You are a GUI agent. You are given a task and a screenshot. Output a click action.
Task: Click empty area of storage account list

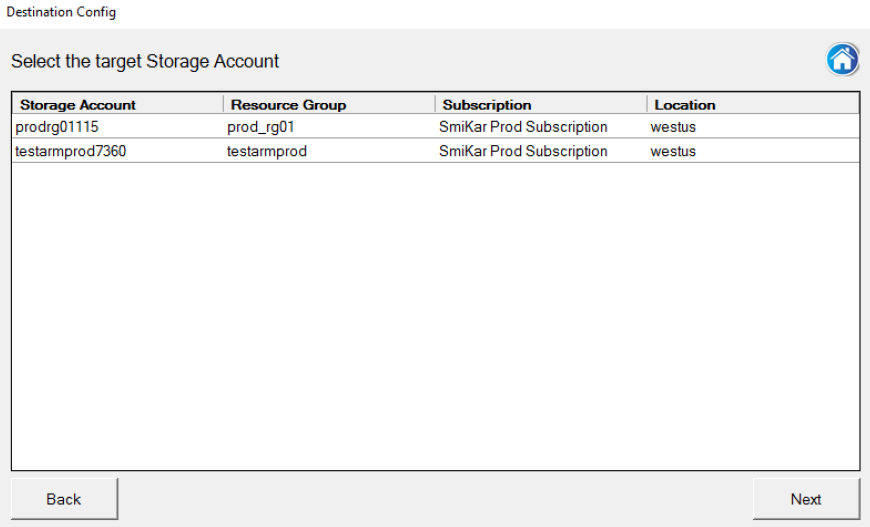(436, 316)
